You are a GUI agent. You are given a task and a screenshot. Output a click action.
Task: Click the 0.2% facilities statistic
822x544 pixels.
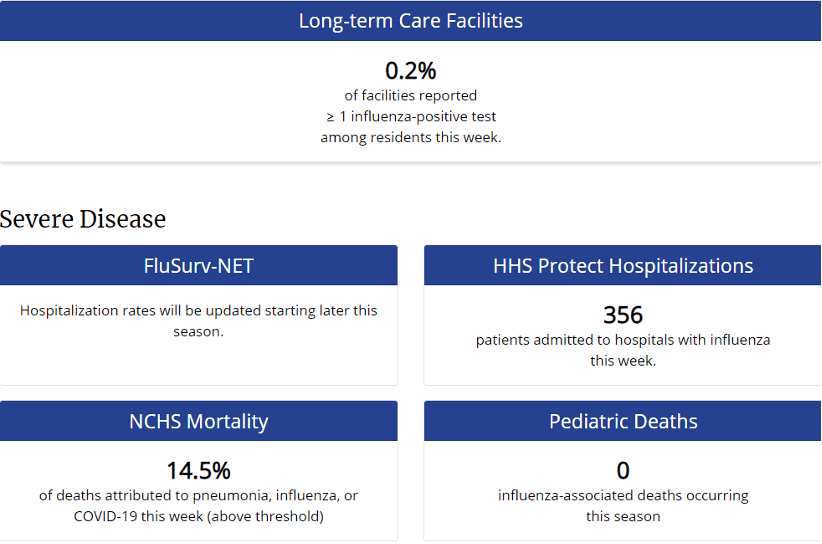click(x=410, y=70)
